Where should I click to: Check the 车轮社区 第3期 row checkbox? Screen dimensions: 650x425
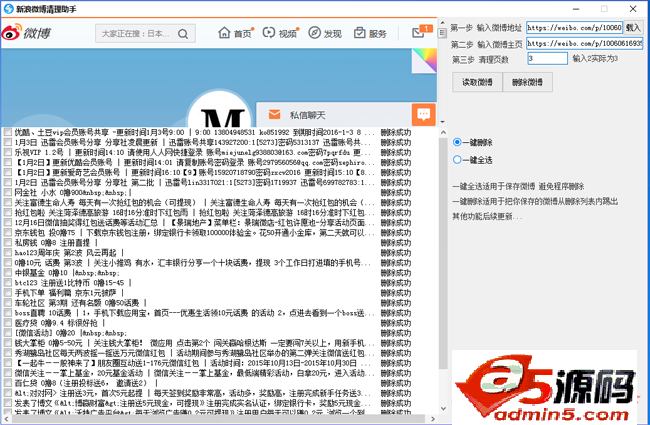[x=7, y=303]
